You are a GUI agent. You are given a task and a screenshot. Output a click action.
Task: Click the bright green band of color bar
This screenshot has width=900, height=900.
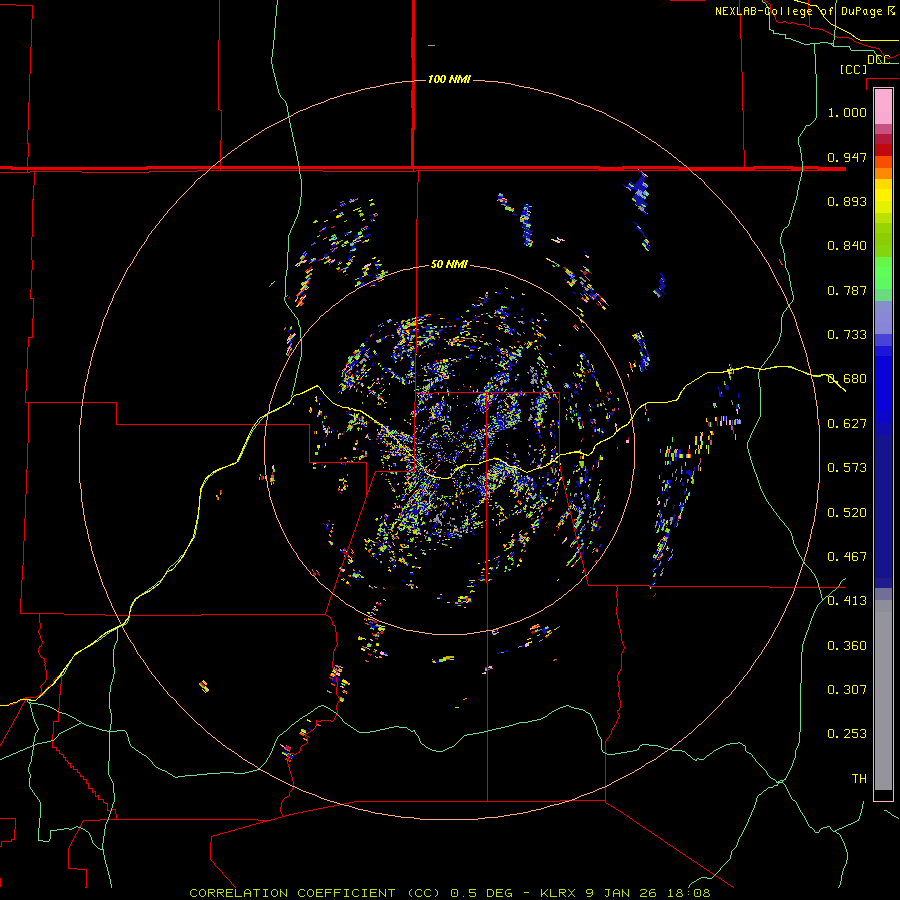click(x=883, y=273)
